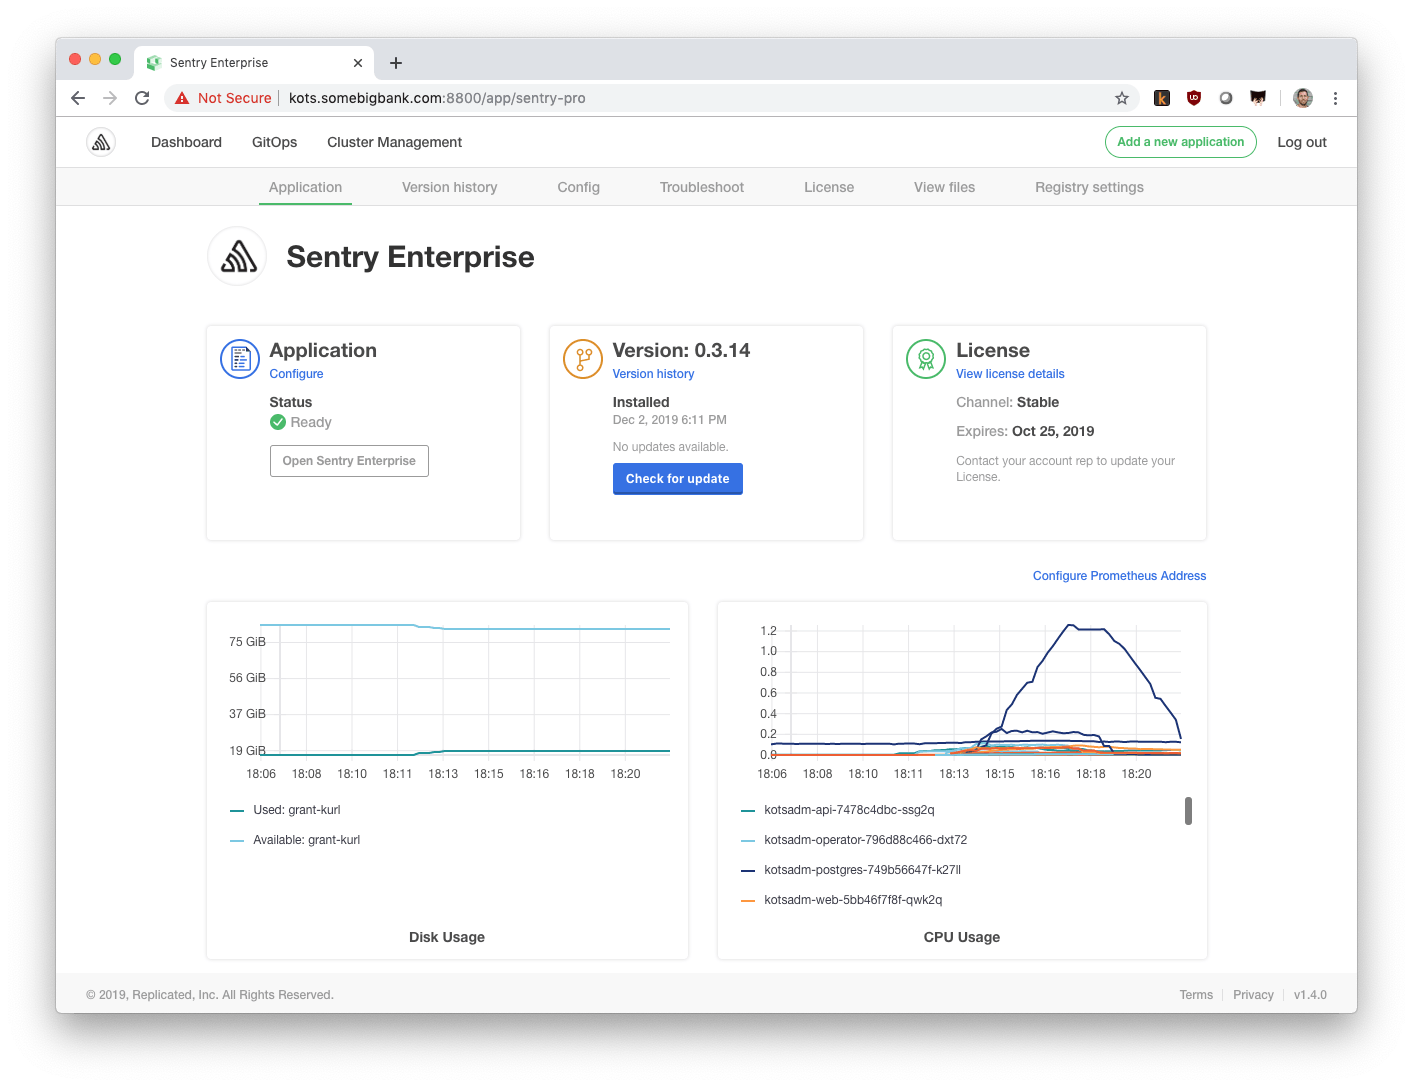Click the Open Sentry Enterprise button
The width and height of the screenshot is (1413, 1087).
pyautogui.click(x=349, y=461)
